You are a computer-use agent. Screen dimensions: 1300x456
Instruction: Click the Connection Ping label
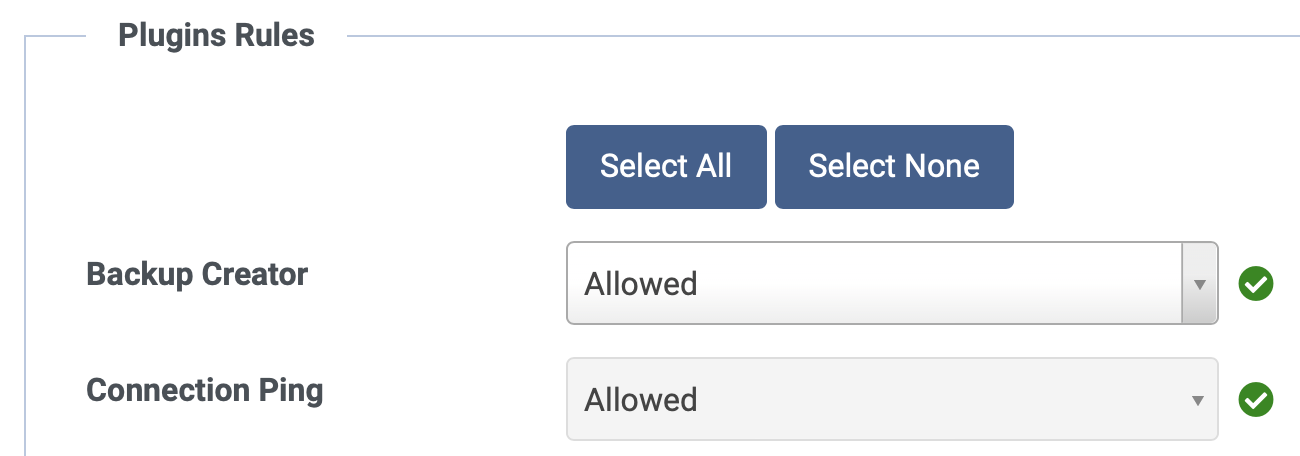[205, 390]
